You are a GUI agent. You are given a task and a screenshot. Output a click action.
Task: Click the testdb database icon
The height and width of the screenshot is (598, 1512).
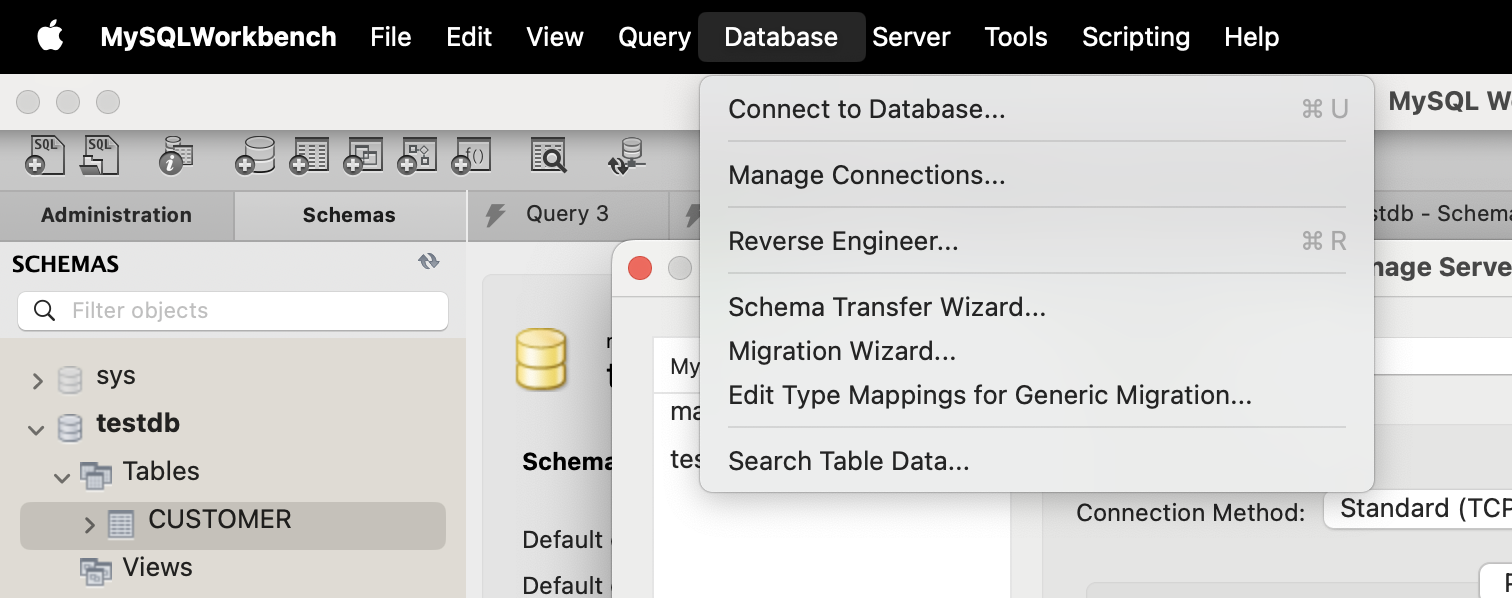tap(70, 427)
